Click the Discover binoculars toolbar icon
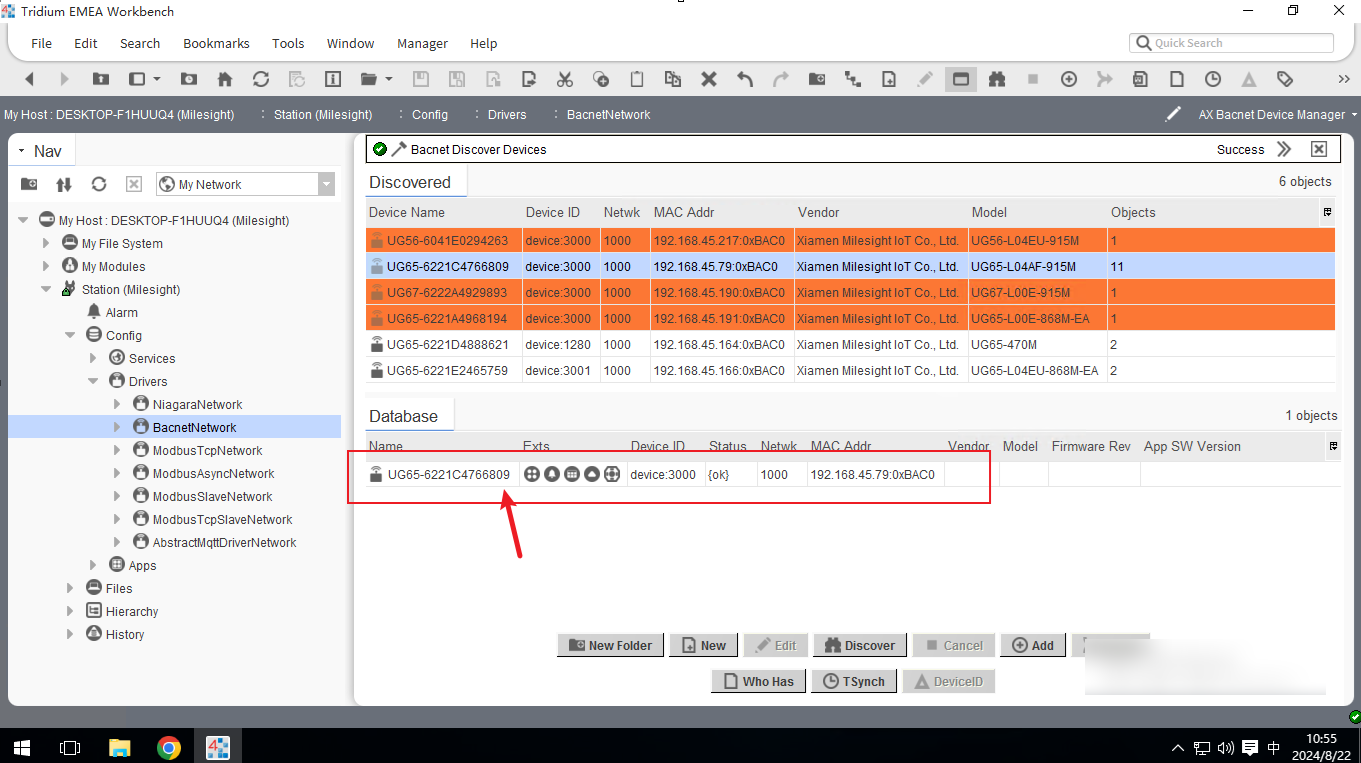Screen dimensions: 1361x763 [x=997, y=79]
